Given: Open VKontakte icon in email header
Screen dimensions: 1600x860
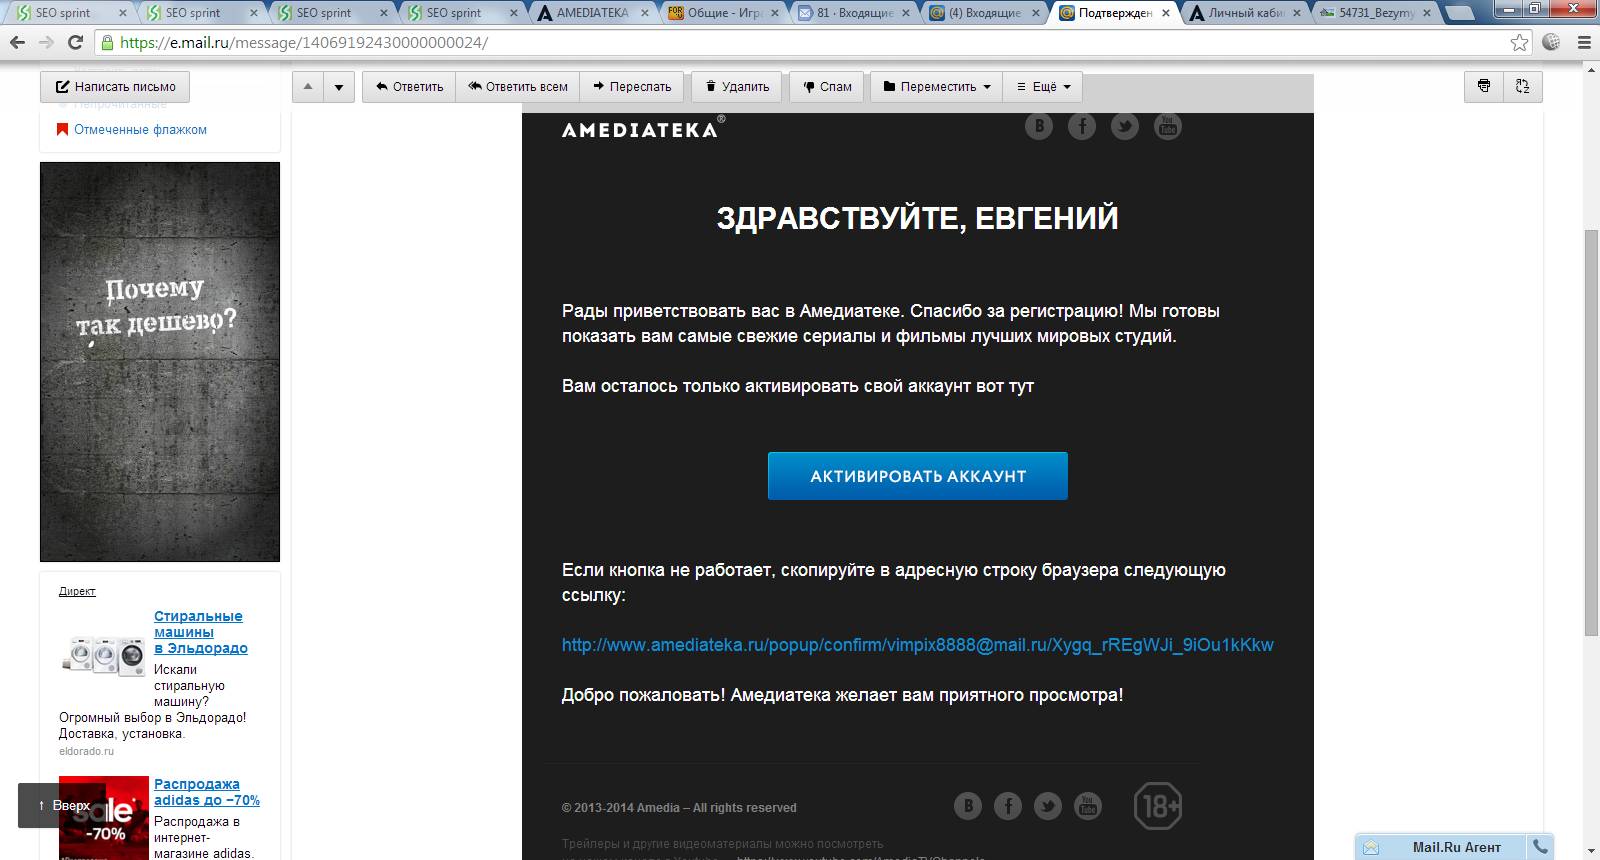Looking at the screenshot, I should [1039, 126].
